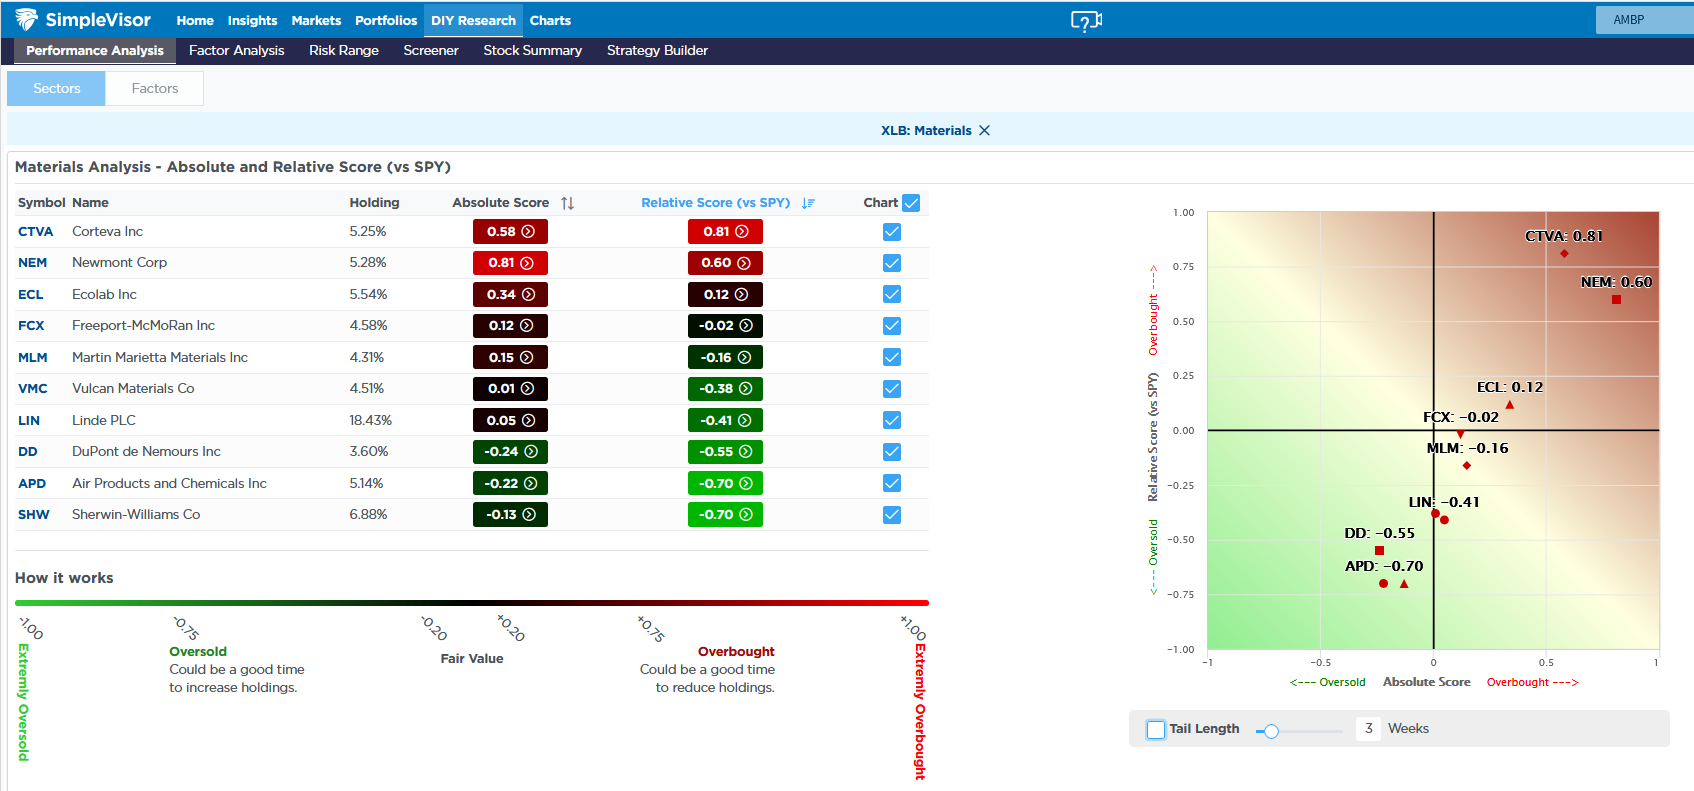Screen dimensions: 1694x791
Task: Toggle the Chart header select-all checkbox
Action: click(911, 203)
